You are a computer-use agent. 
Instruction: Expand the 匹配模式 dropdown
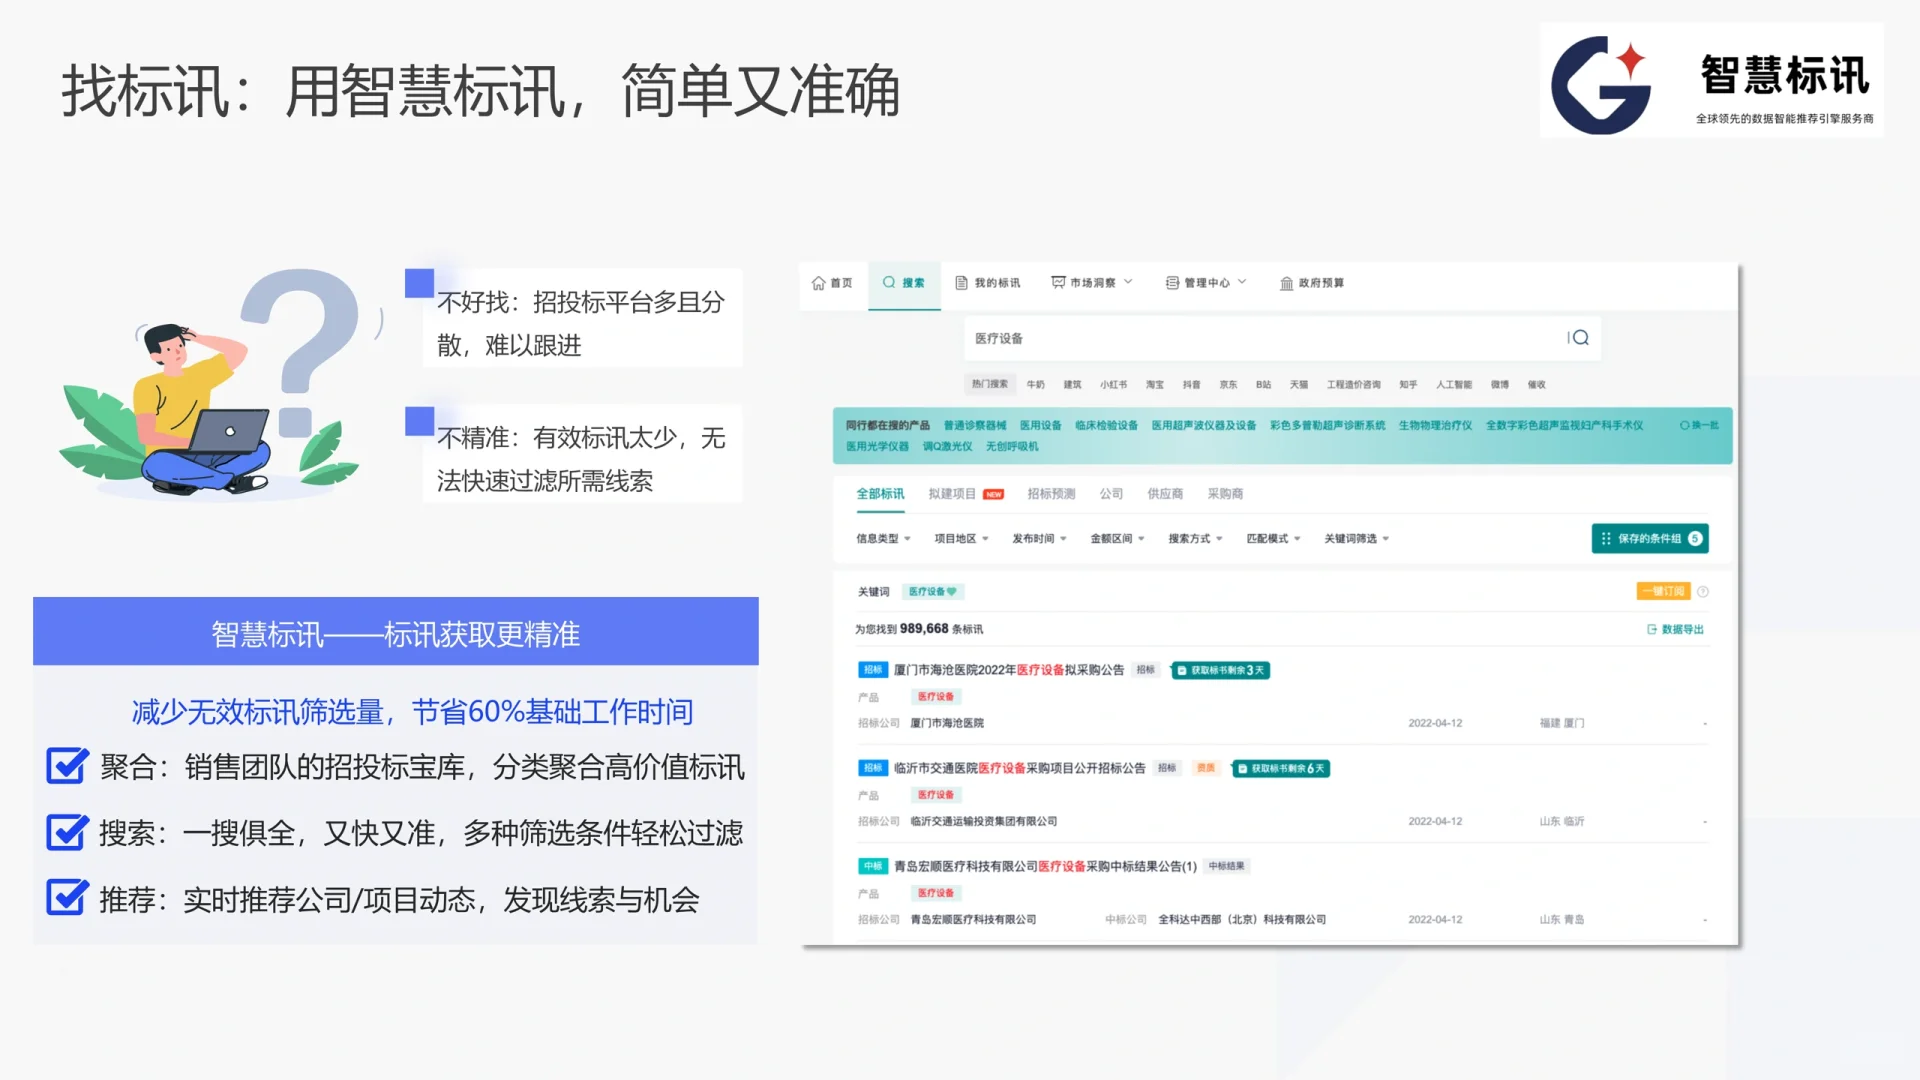(1272, 538)
